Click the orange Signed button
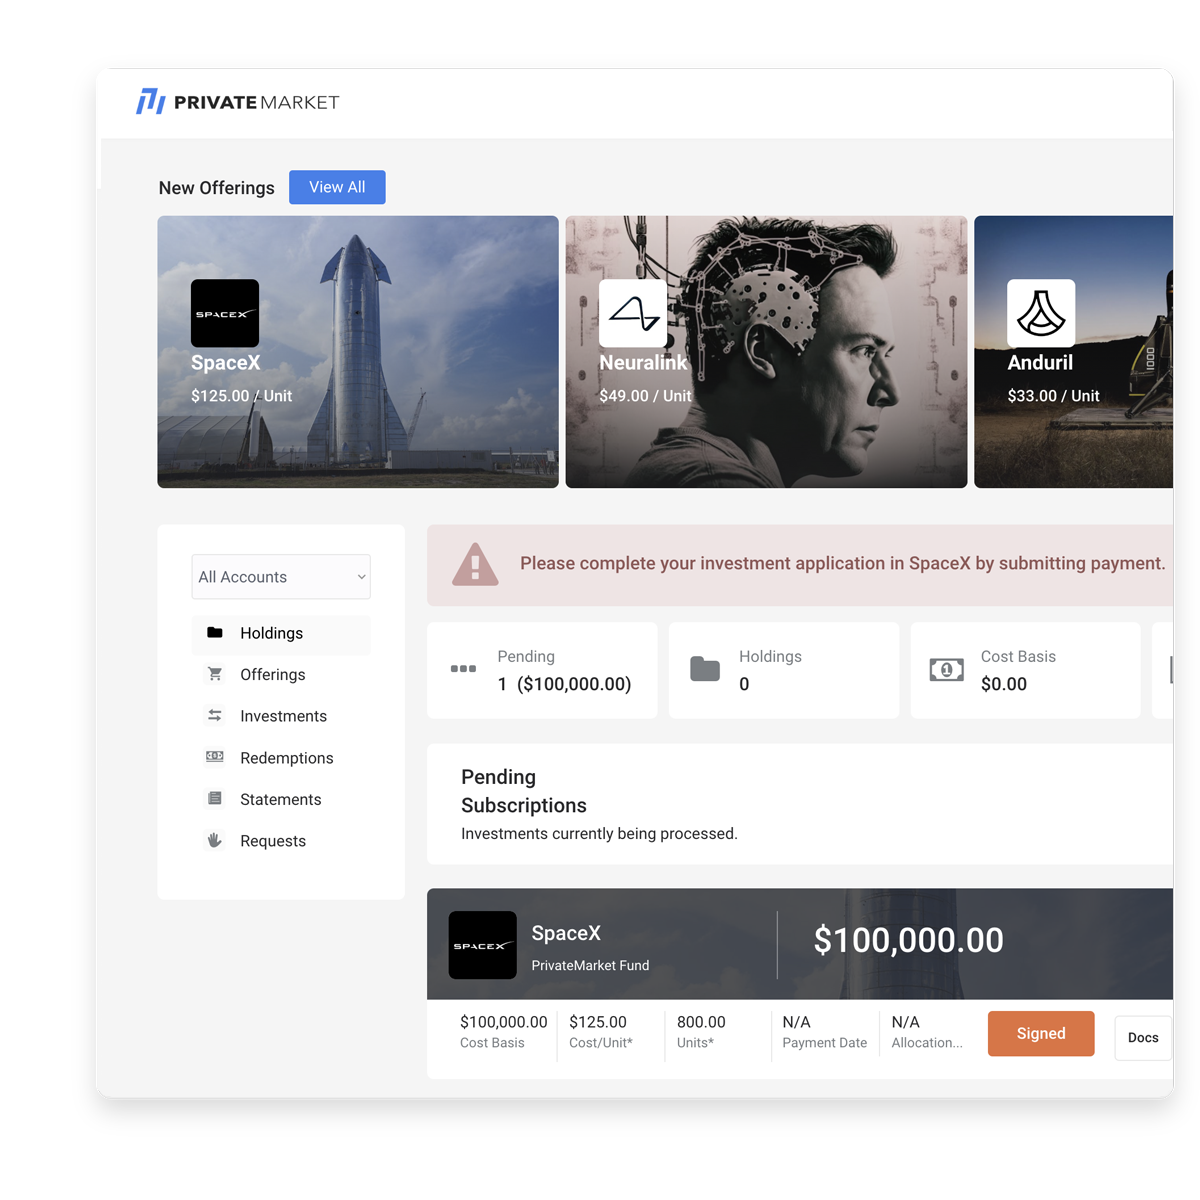 pos(1041,1034)
